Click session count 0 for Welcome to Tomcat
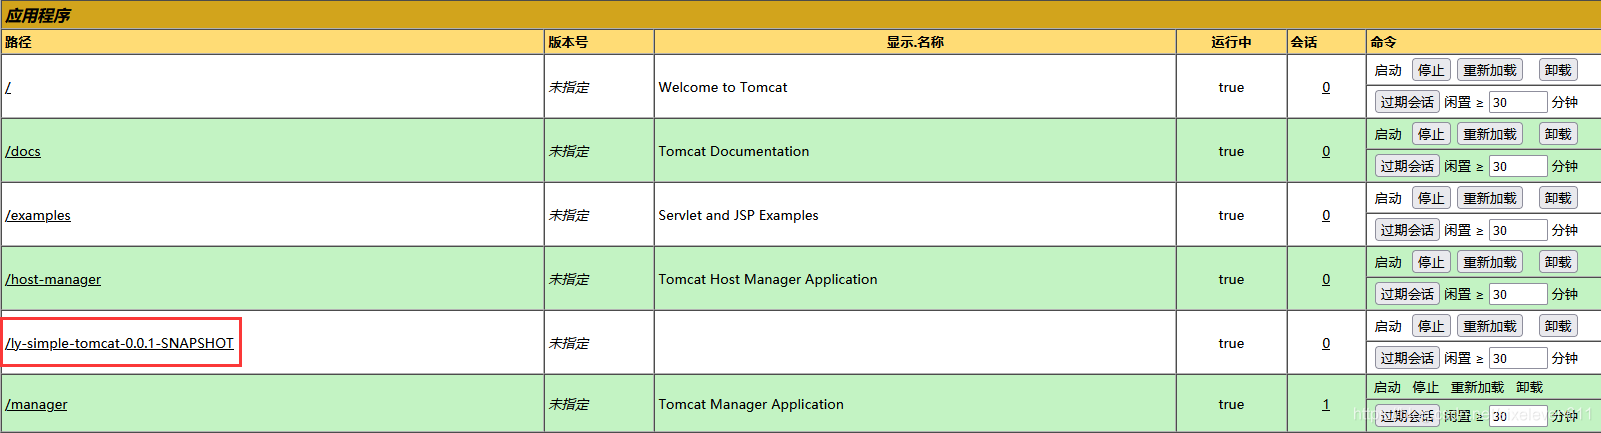The image size is (1601, 433). (1326, 87)
